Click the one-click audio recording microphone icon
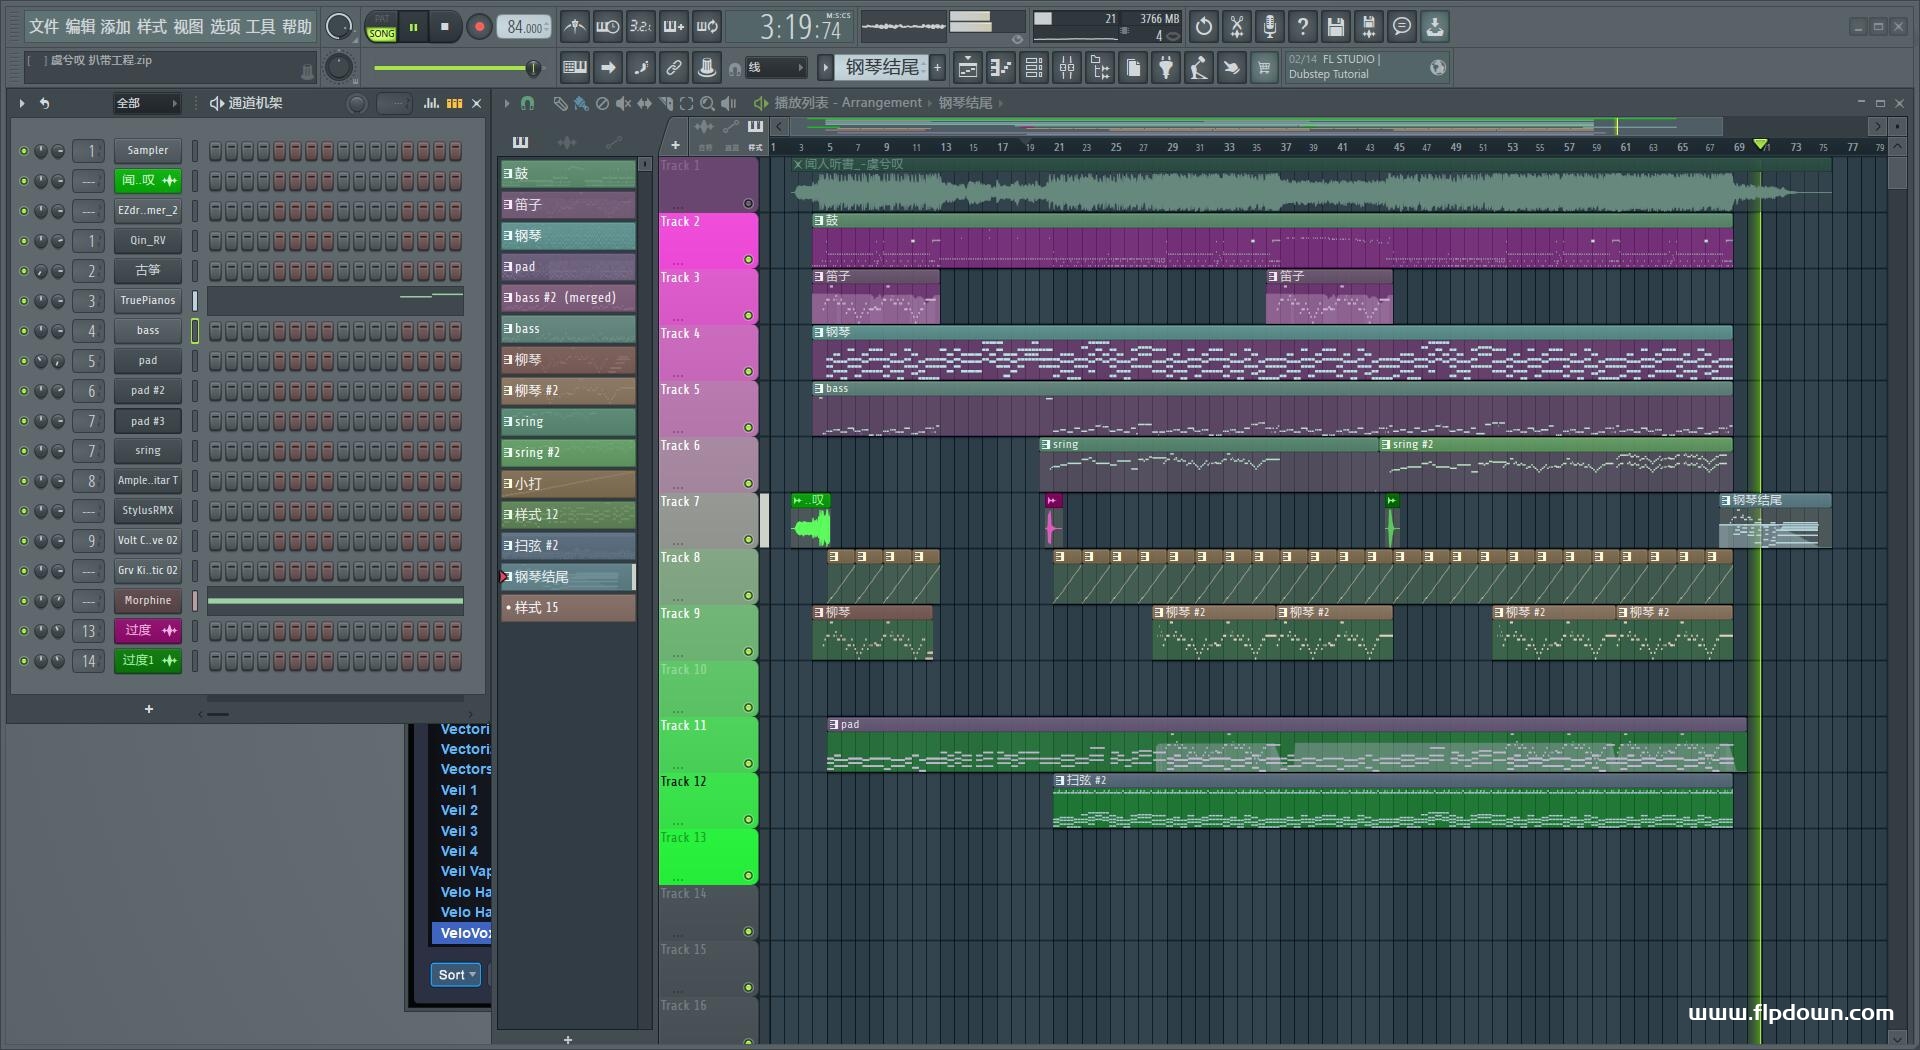This screenshot has height=1050, width=1920. (1270, 27)
